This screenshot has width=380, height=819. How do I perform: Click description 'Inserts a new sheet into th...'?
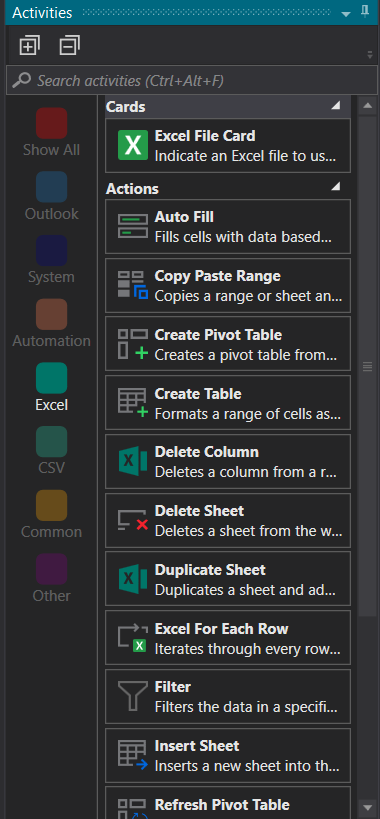pos(247,766)
